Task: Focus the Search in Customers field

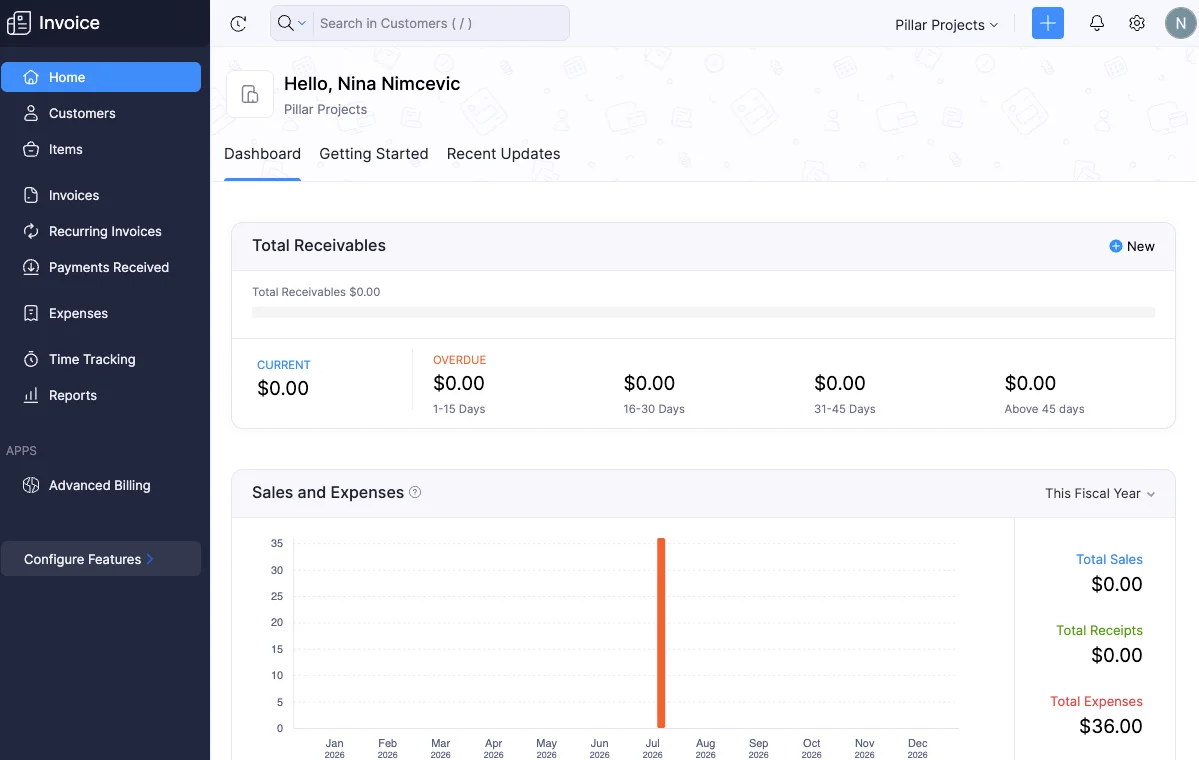Action: pos(442,23)
